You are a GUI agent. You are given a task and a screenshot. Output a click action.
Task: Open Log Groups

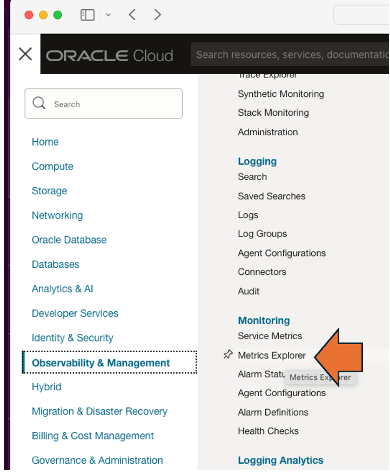point(262,234)
